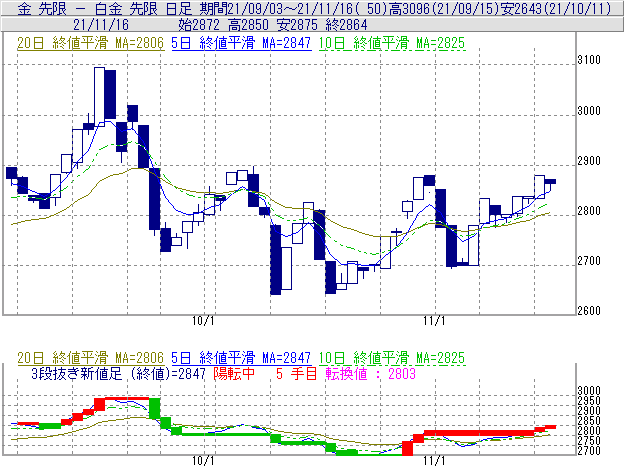Click the 10/1 date label under the lower chart
The image size is (624, 475).
pyautogui.click(x=203, y=461)
